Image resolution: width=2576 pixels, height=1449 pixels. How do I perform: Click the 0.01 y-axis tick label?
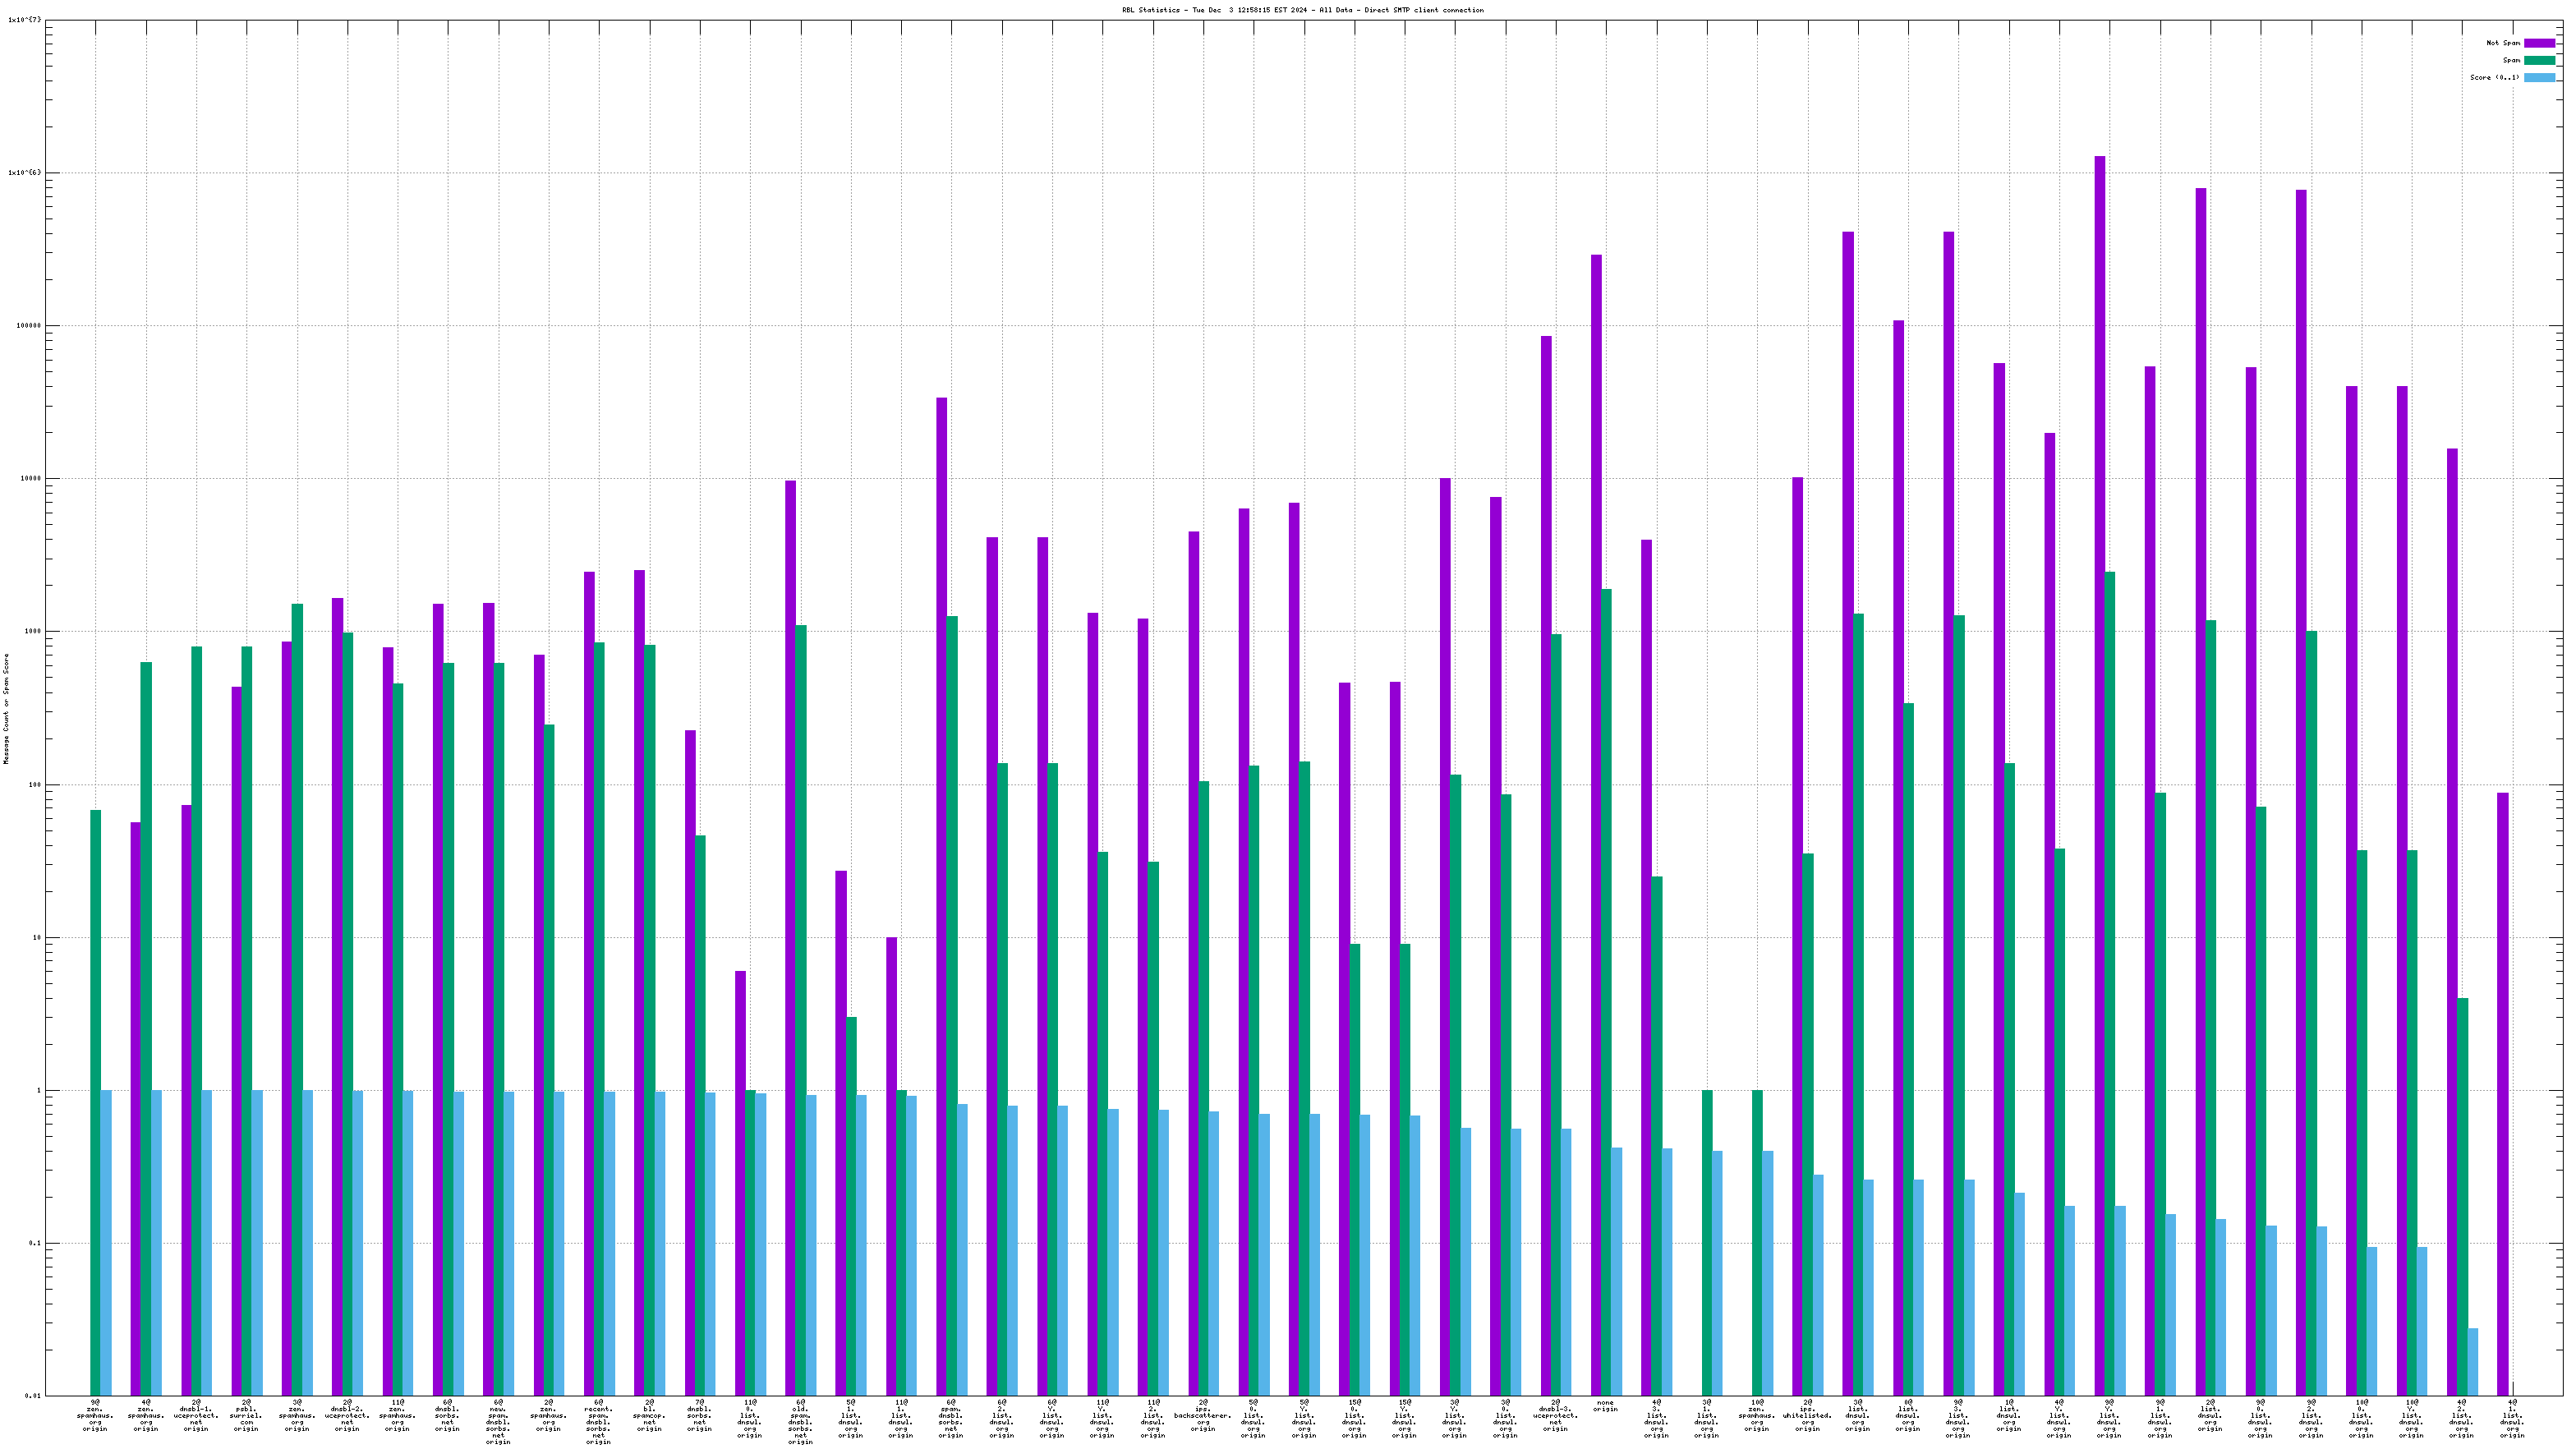tap(33, 1396)
